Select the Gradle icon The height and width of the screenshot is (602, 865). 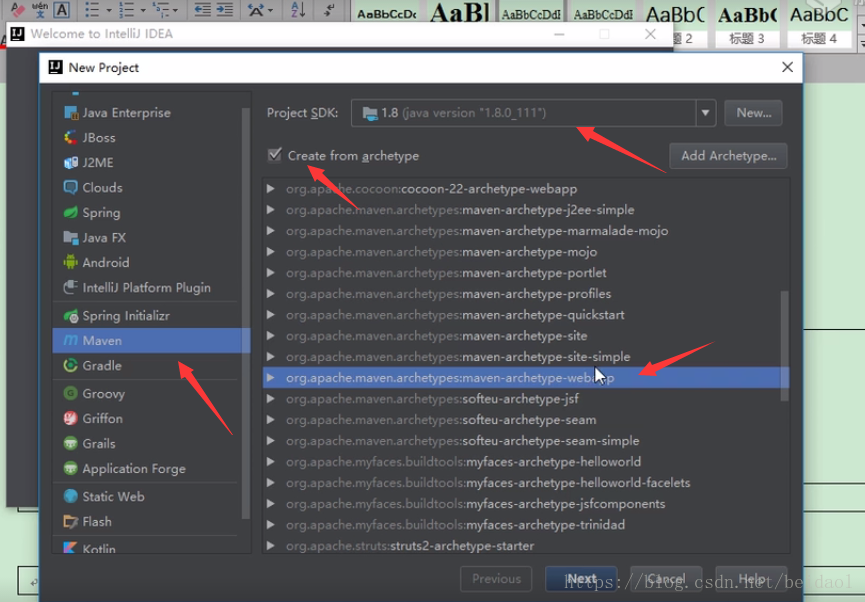pos(71,365)
